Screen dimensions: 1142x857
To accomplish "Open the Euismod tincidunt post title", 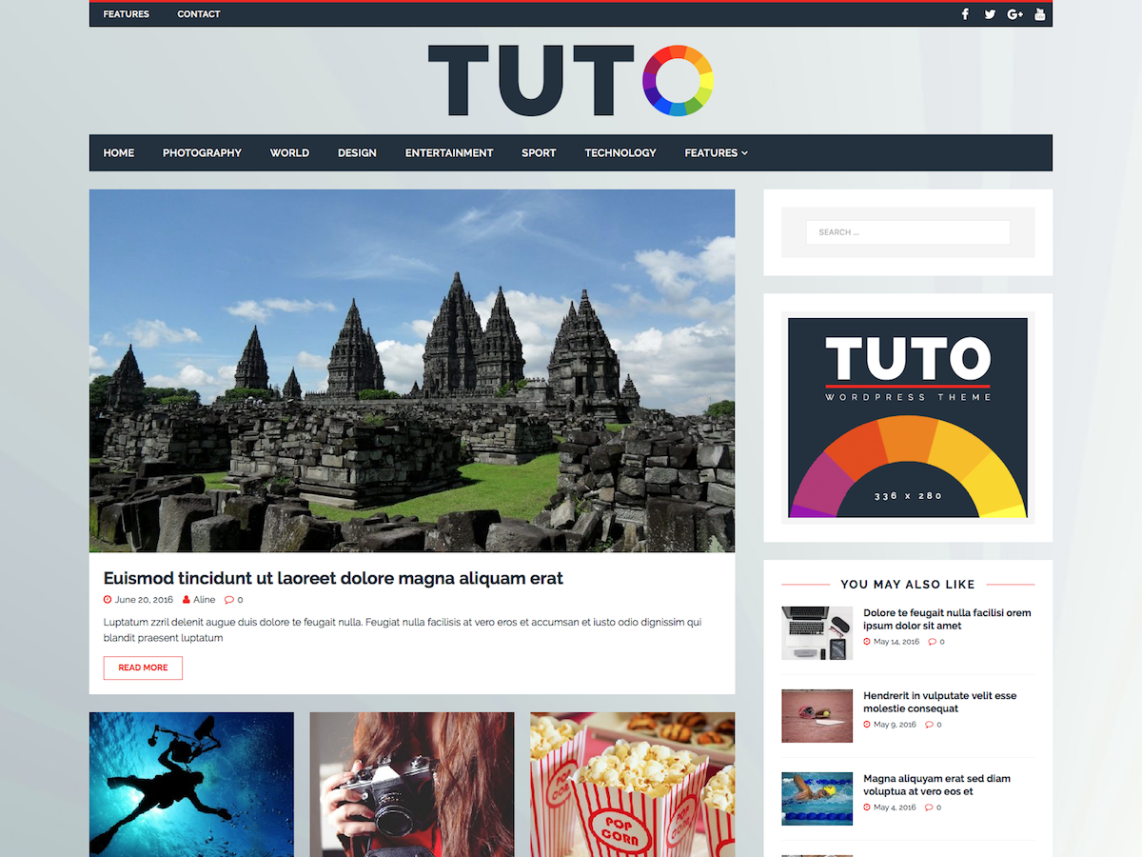I will coord(333,578).
